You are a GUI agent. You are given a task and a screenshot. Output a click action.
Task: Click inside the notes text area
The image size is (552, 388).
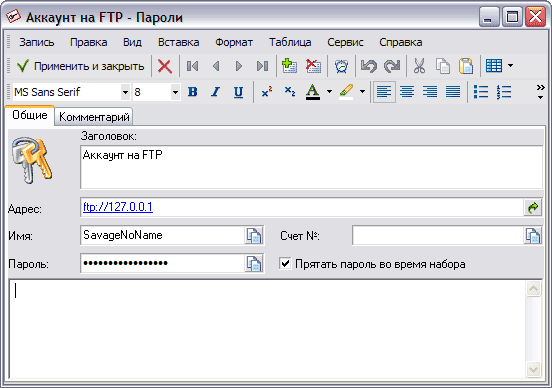point(268,329)
